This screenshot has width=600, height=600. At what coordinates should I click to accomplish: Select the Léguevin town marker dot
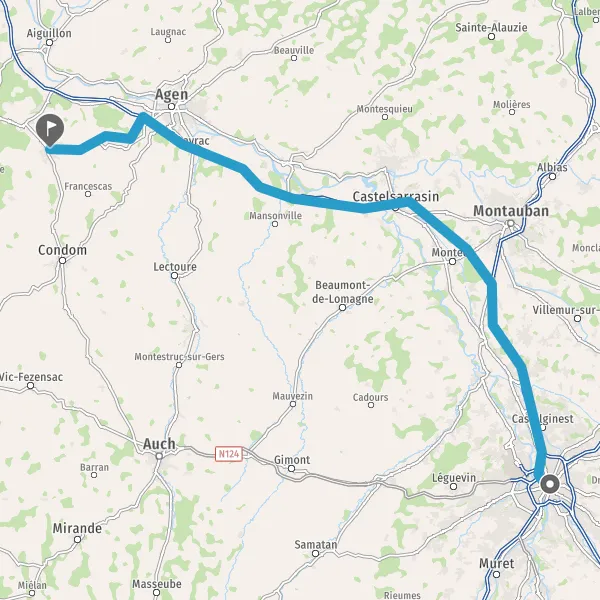coord(453,487)
